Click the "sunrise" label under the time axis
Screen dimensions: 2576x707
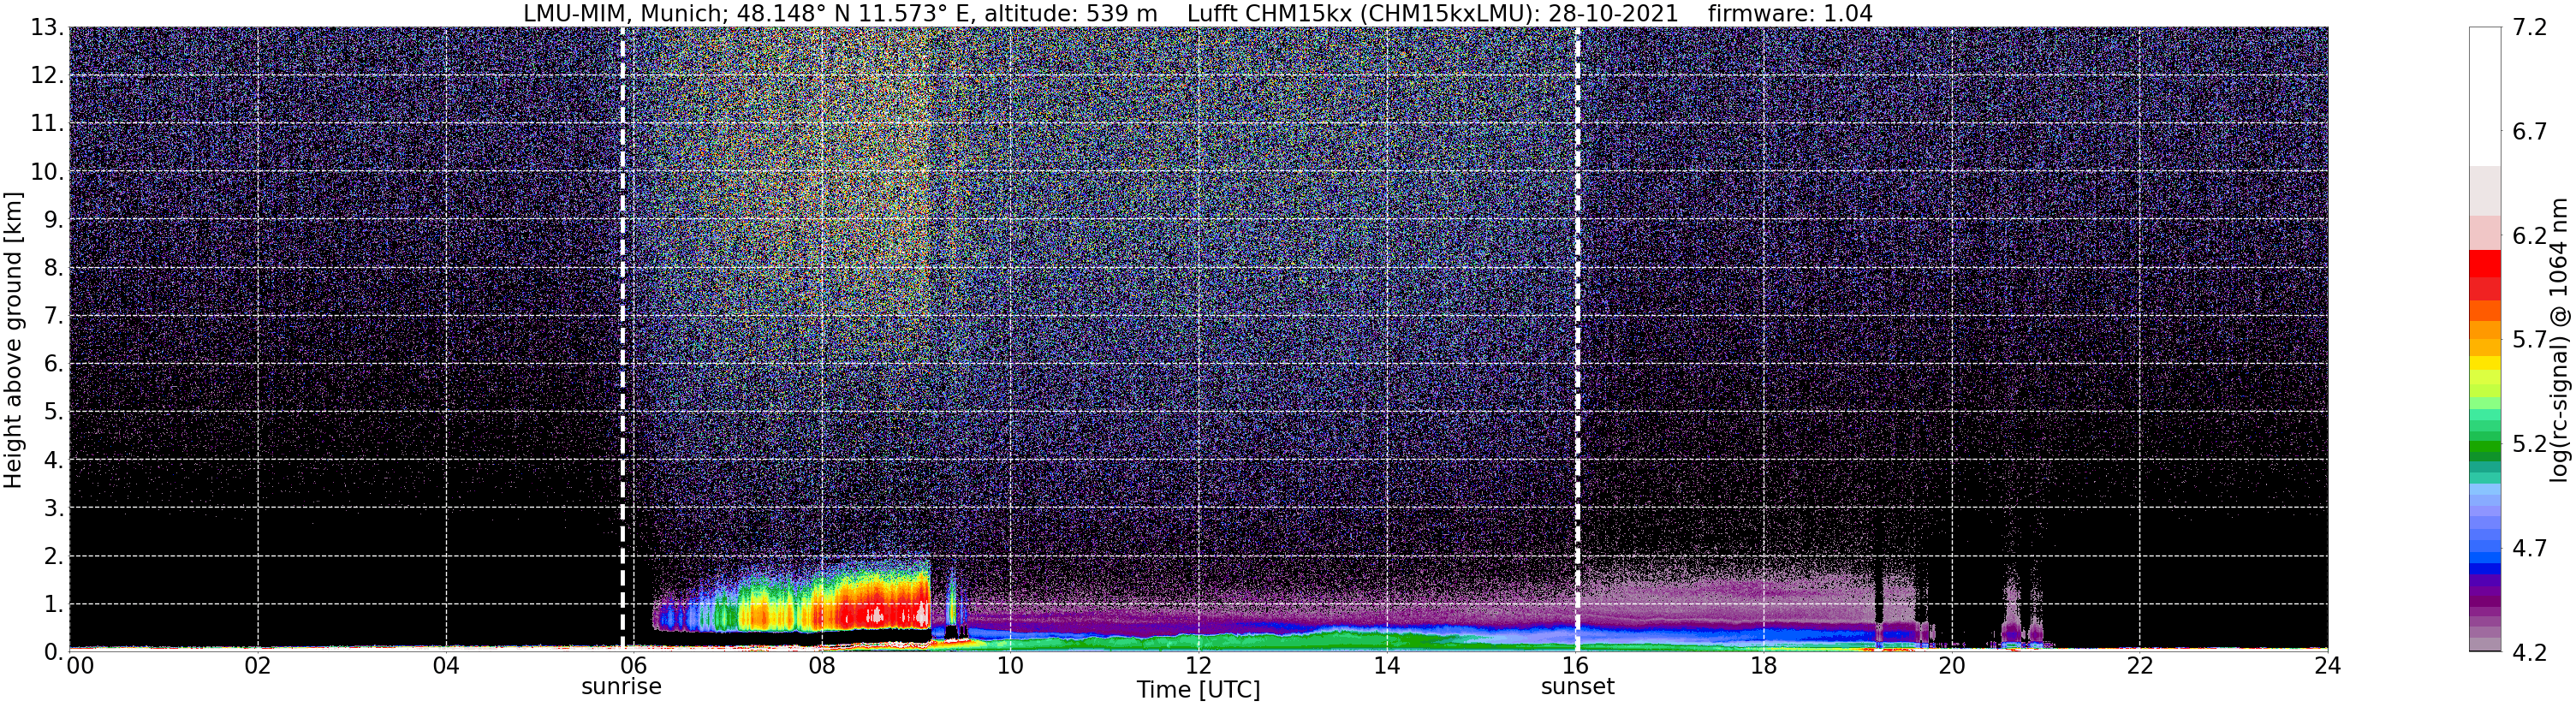tap(621, 687)
